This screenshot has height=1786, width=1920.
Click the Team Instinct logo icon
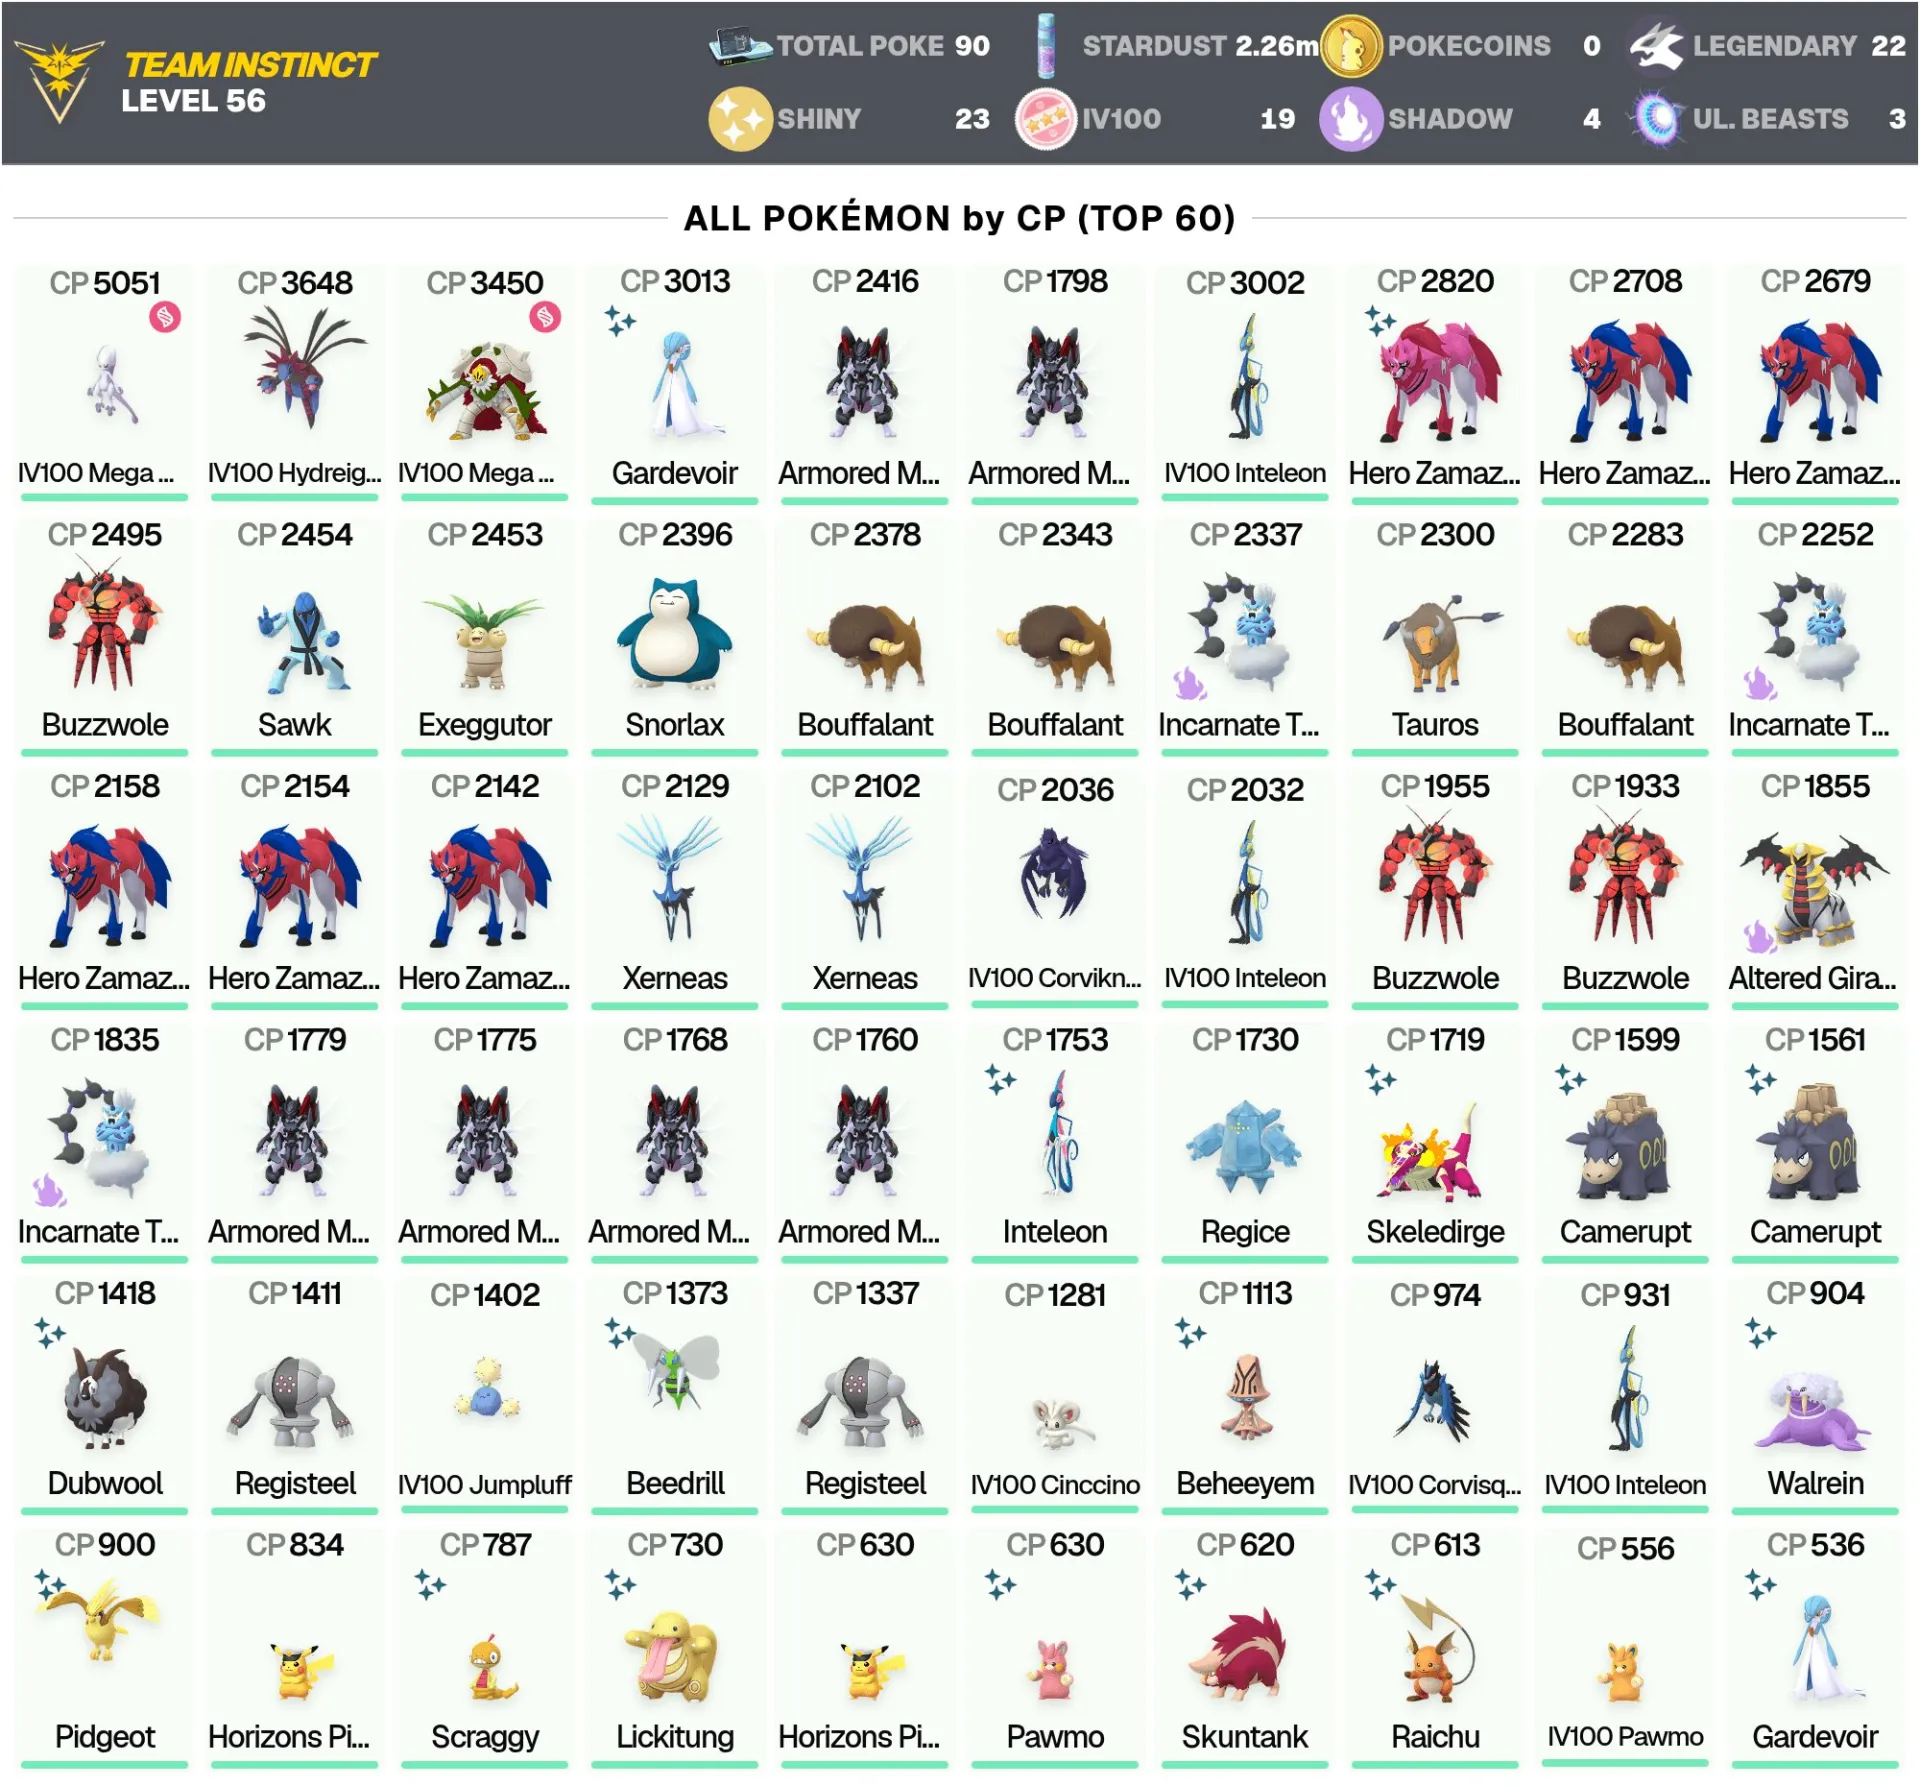tap(58, 81)
